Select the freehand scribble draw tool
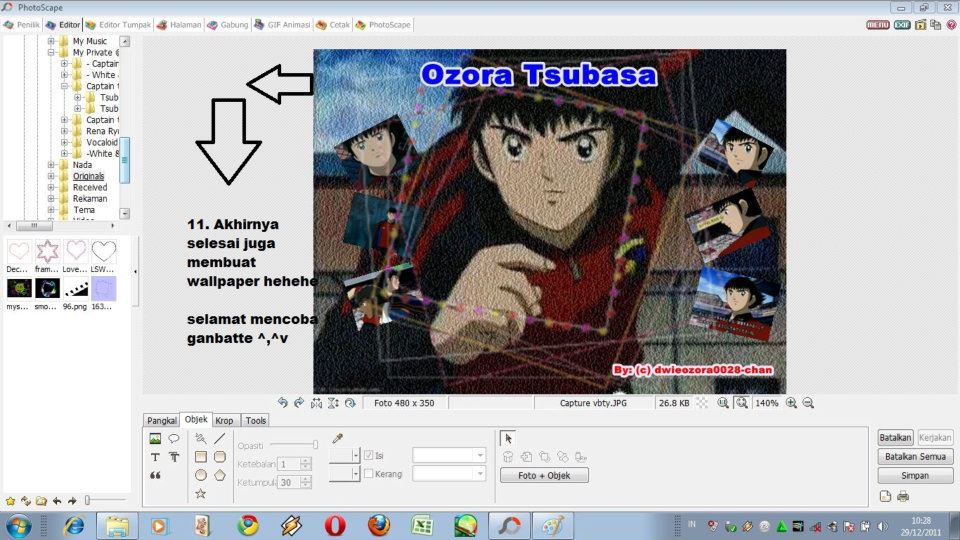960x540 pixels. [200, 438]
